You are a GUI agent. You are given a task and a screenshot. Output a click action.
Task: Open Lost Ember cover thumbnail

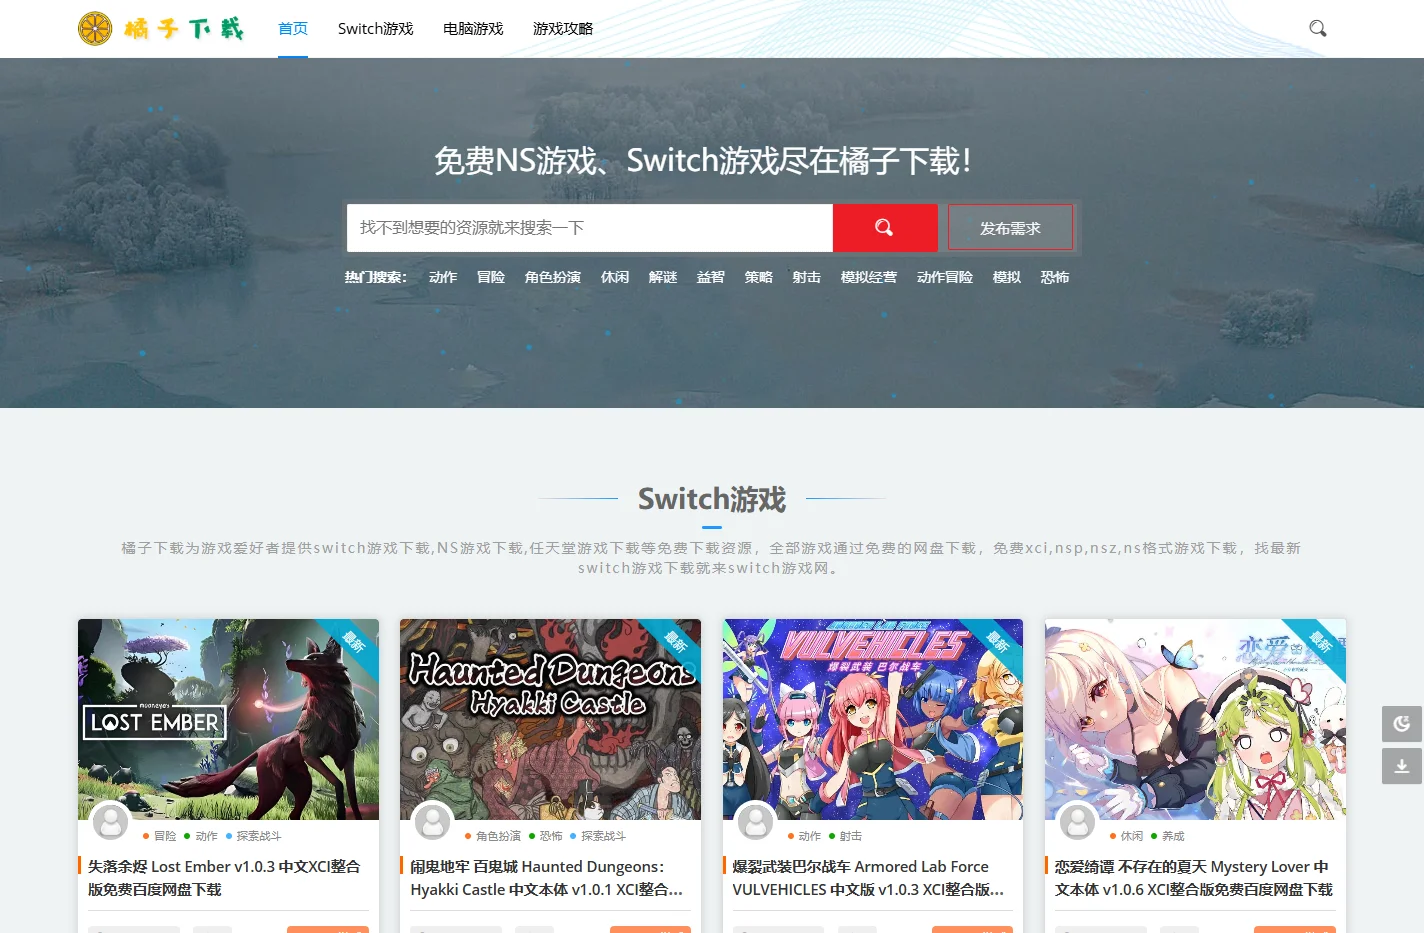point(228,719)
